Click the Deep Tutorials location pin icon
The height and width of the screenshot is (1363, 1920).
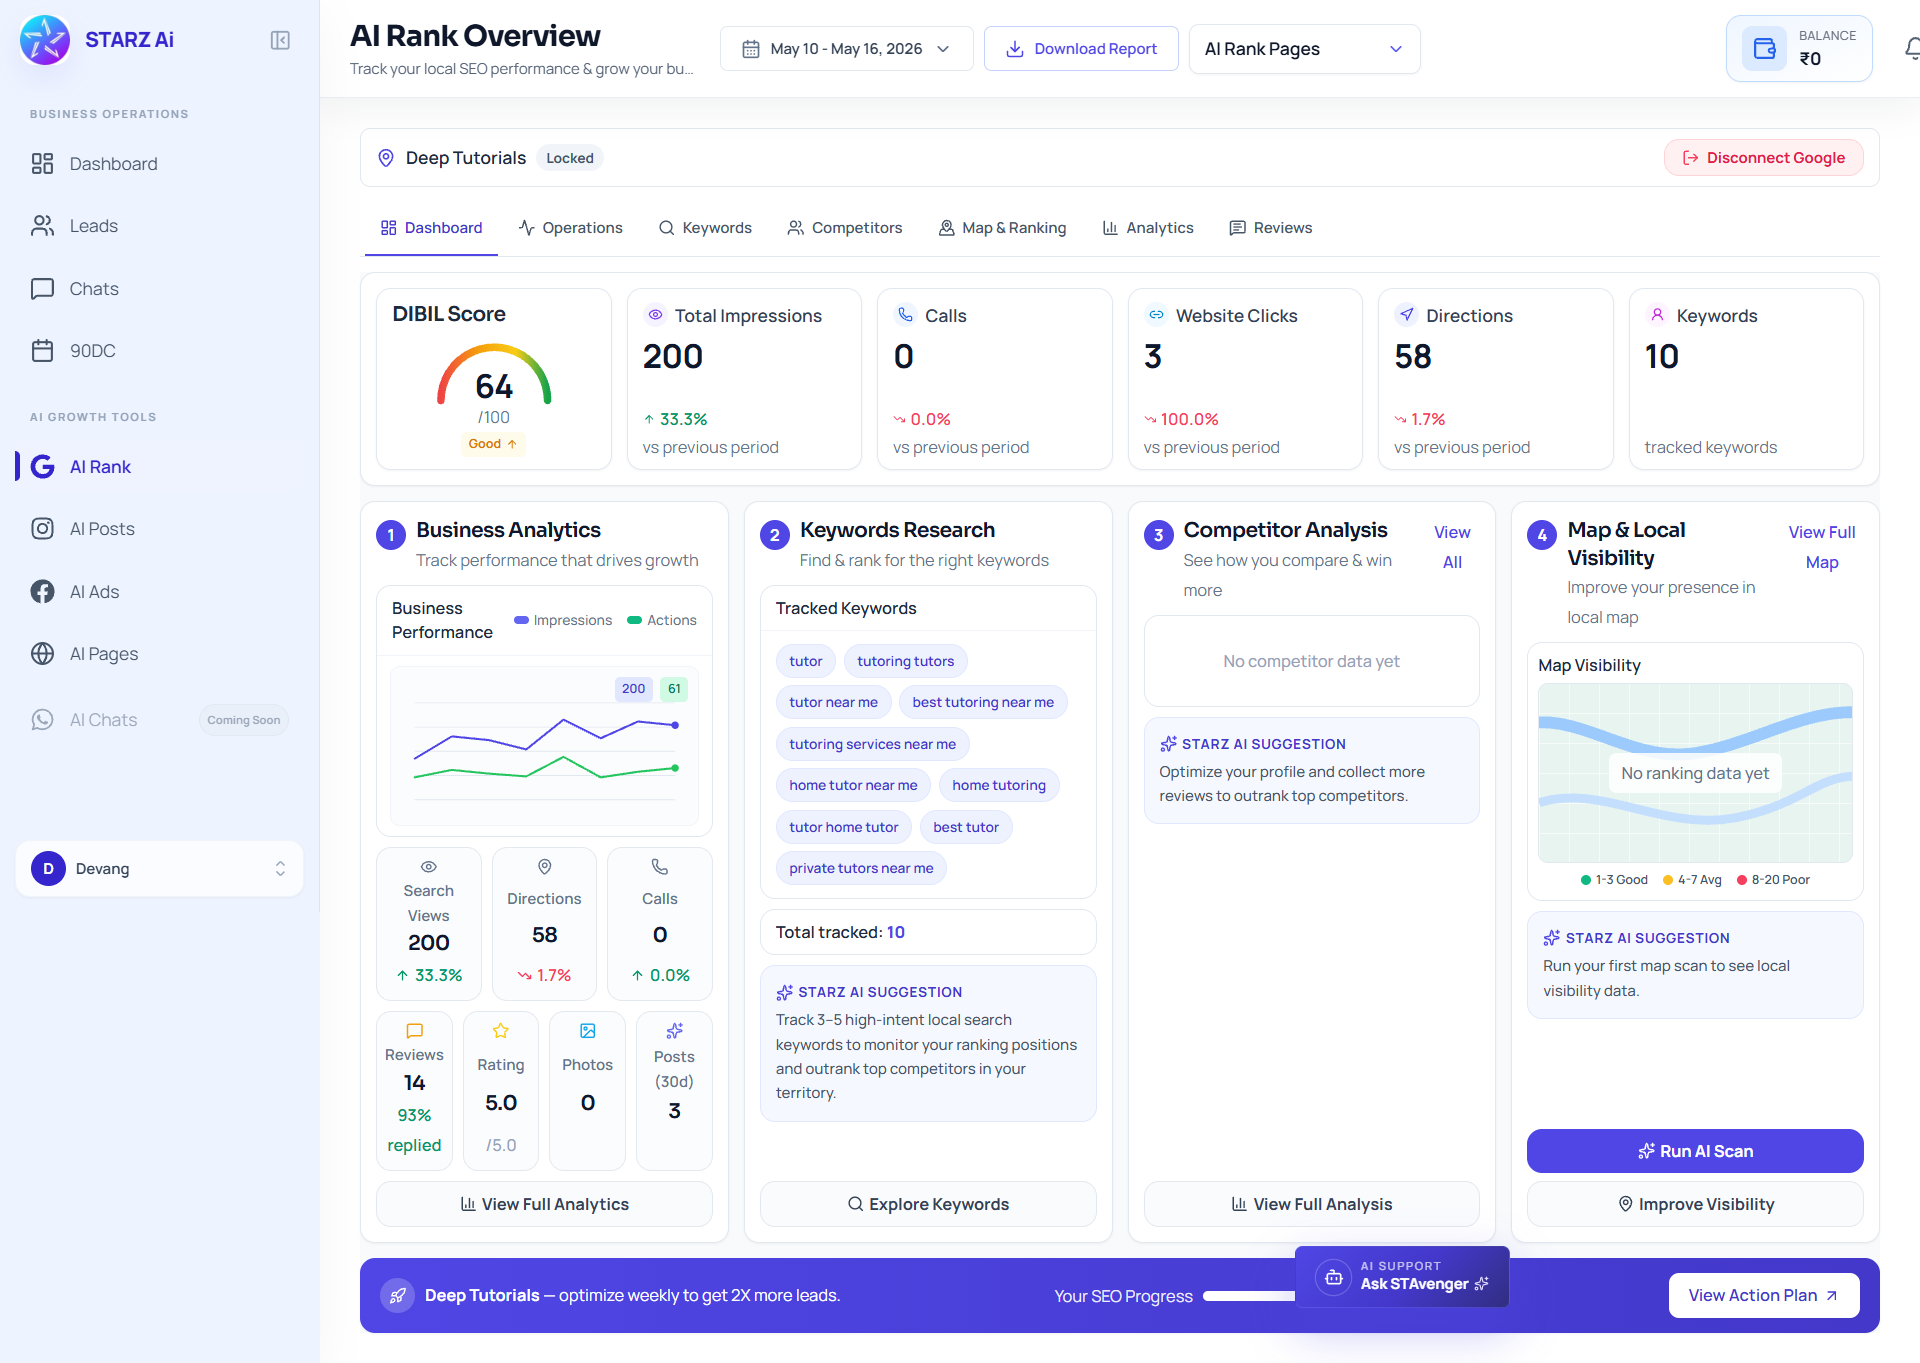(386, 158)
